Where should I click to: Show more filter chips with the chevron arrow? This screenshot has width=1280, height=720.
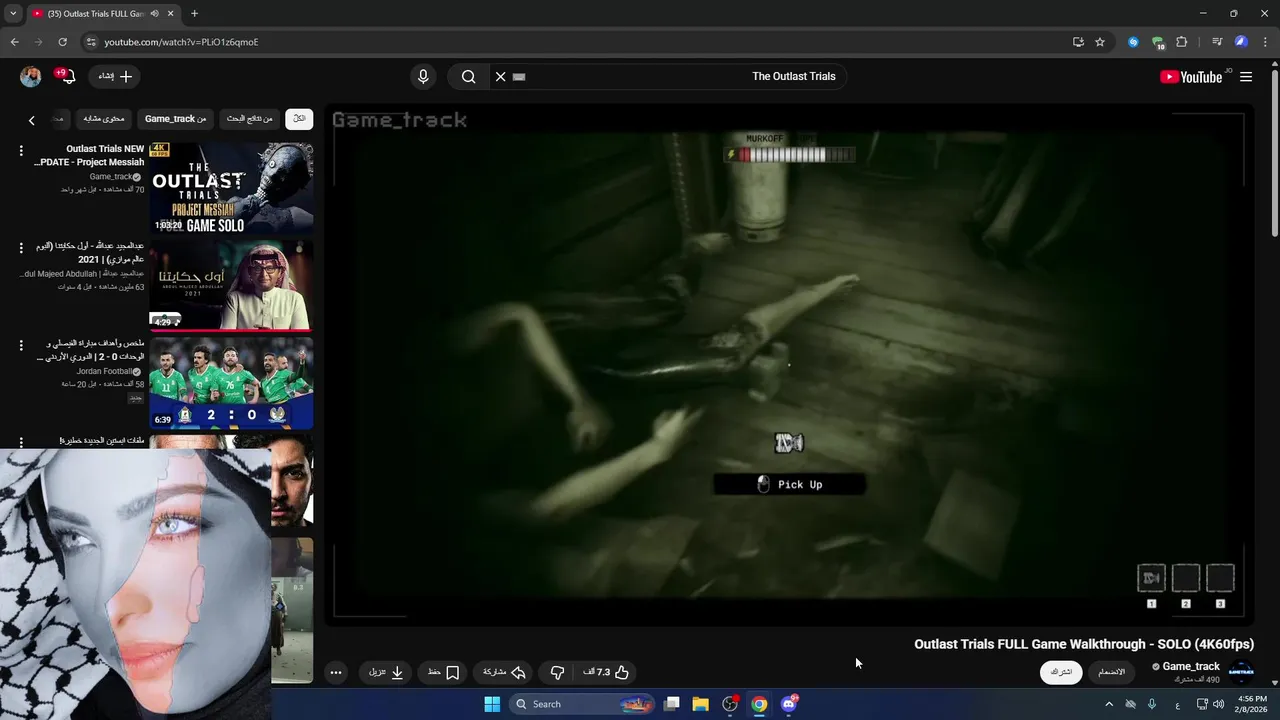click(x=31, y=120)
